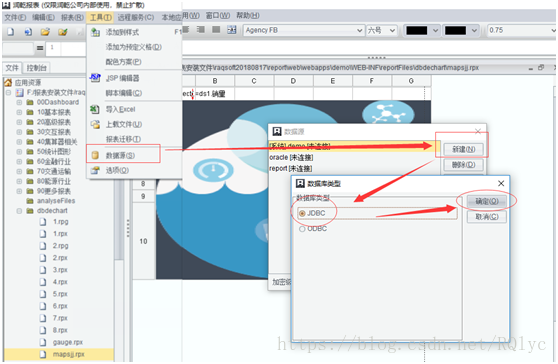Click the cell reference input box
The image size is (558, 364).
point(18,48)
